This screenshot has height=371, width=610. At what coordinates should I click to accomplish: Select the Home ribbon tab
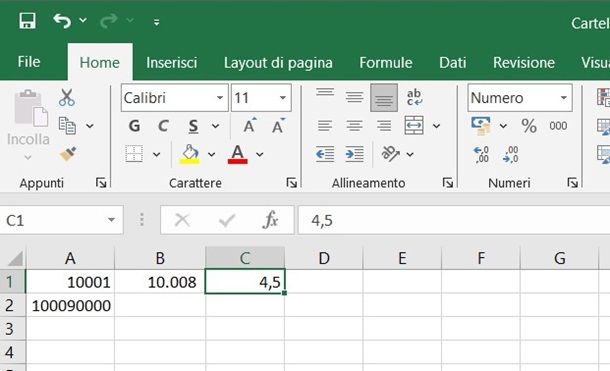100,63
